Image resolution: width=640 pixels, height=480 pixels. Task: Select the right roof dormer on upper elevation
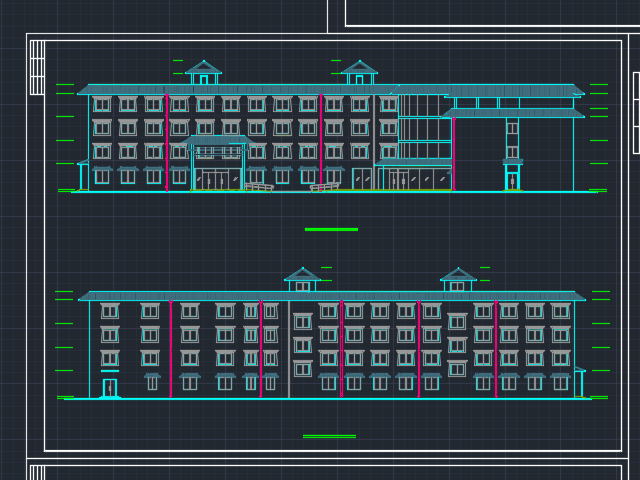(359, 73)
